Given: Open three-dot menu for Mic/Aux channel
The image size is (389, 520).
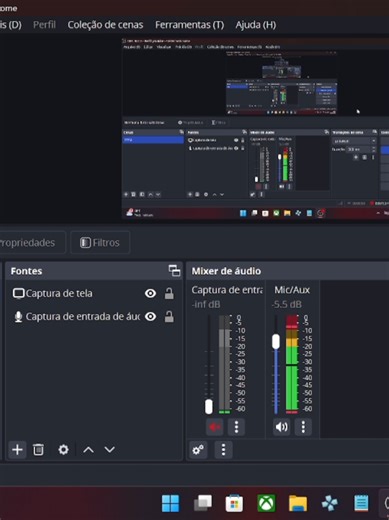Looking at the screenshot, I should (303, 427).
